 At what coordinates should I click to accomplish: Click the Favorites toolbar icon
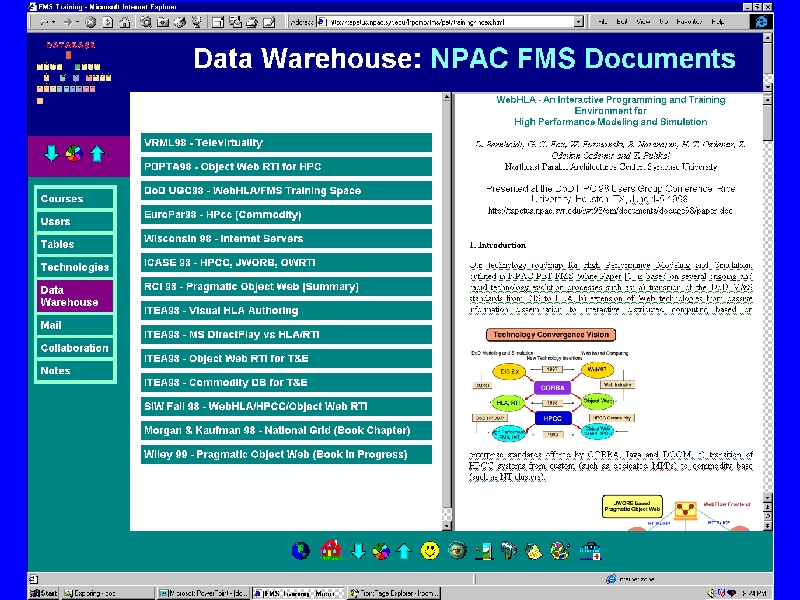(163, 22)
